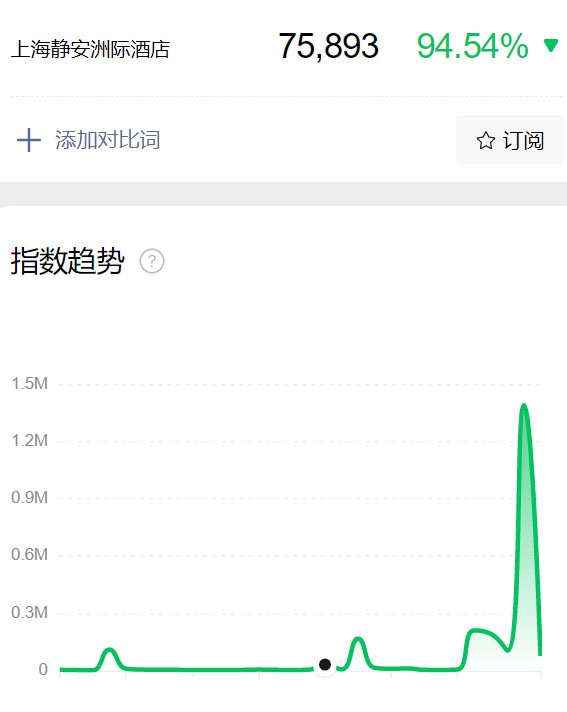Viewport: 567px width, 712px height.
Task: Click the 订阅 subscribe button
Action: coord(509,139)
